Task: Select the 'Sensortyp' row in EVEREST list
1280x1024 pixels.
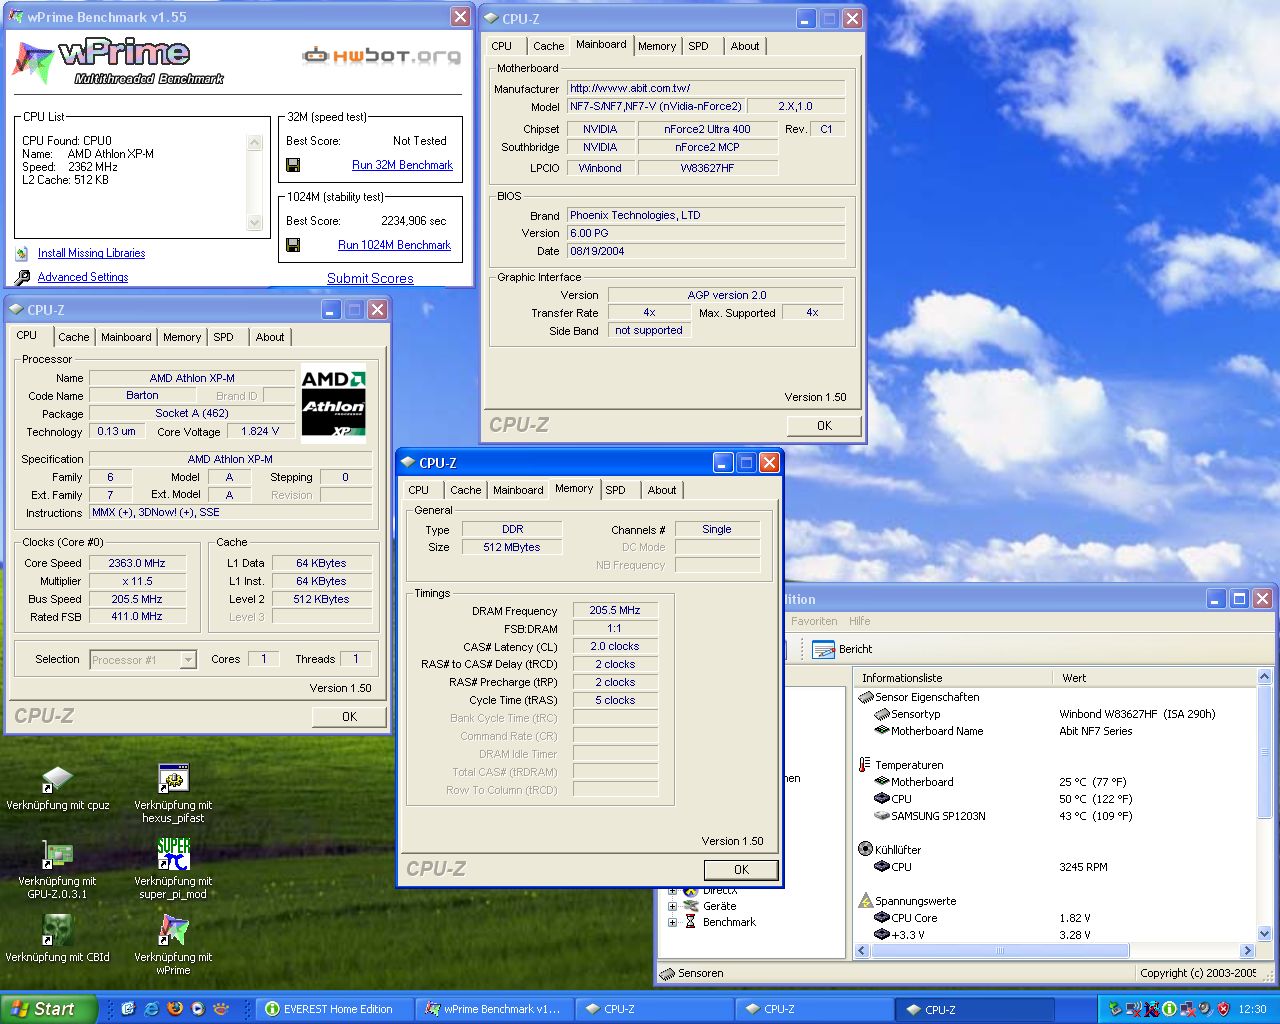Action: pyautogui.click(x=1057, y=714)
